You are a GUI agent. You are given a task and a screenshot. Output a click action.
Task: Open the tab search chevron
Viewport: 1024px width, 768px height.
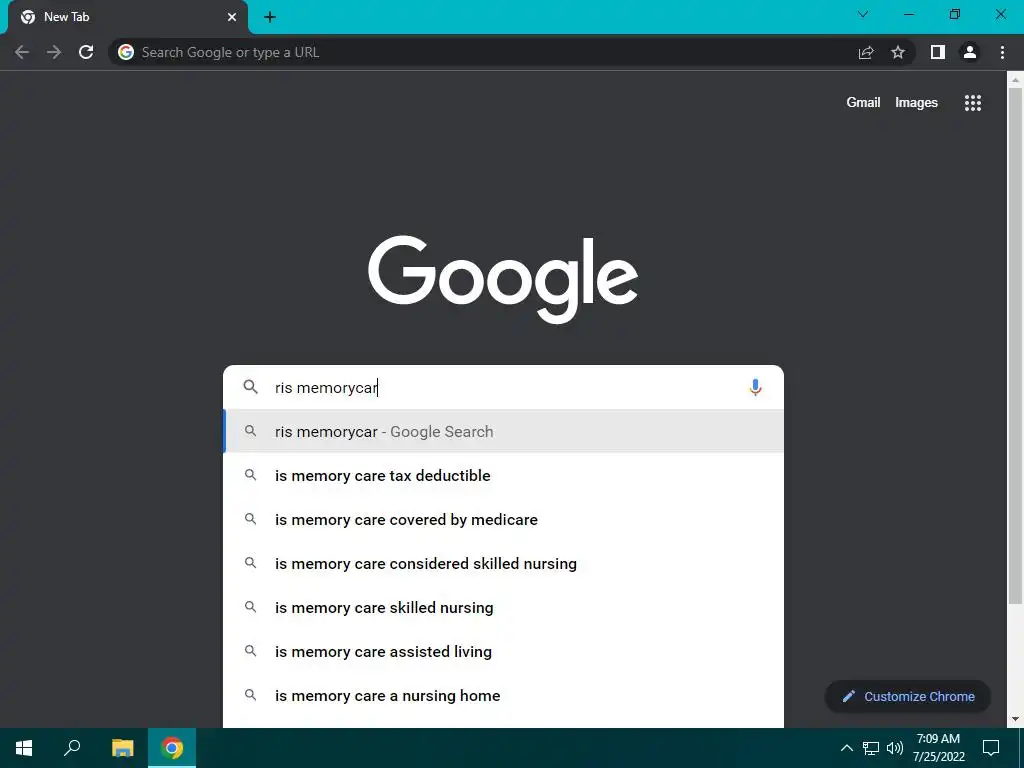click(x=863, y=14)
